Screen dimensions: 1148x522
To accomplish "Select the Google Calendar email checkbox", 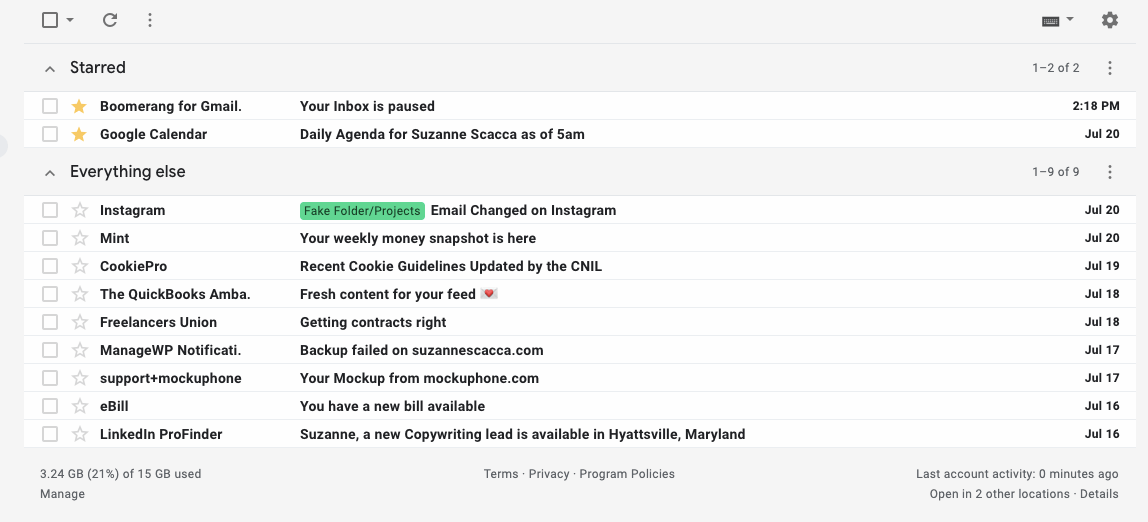I will tap(50, 134).
